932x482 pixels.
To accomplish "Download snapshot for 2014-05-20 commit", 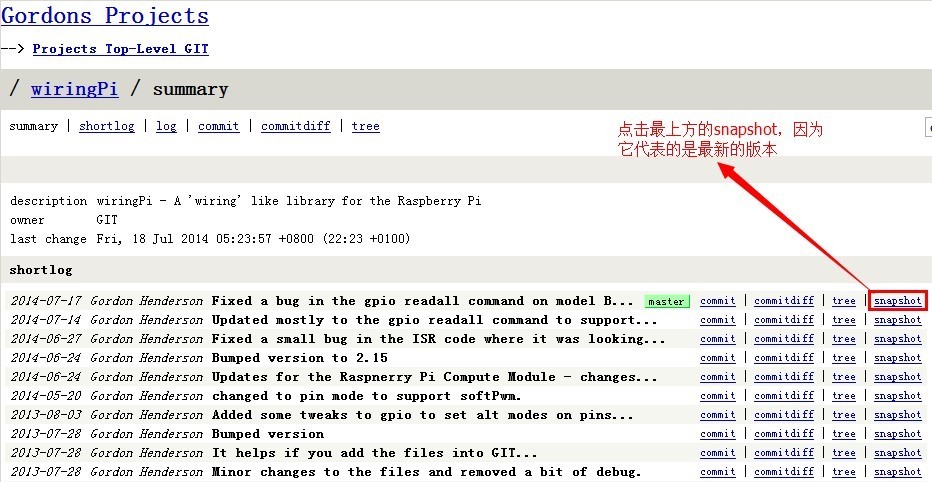I will click(x=898, y=396).
